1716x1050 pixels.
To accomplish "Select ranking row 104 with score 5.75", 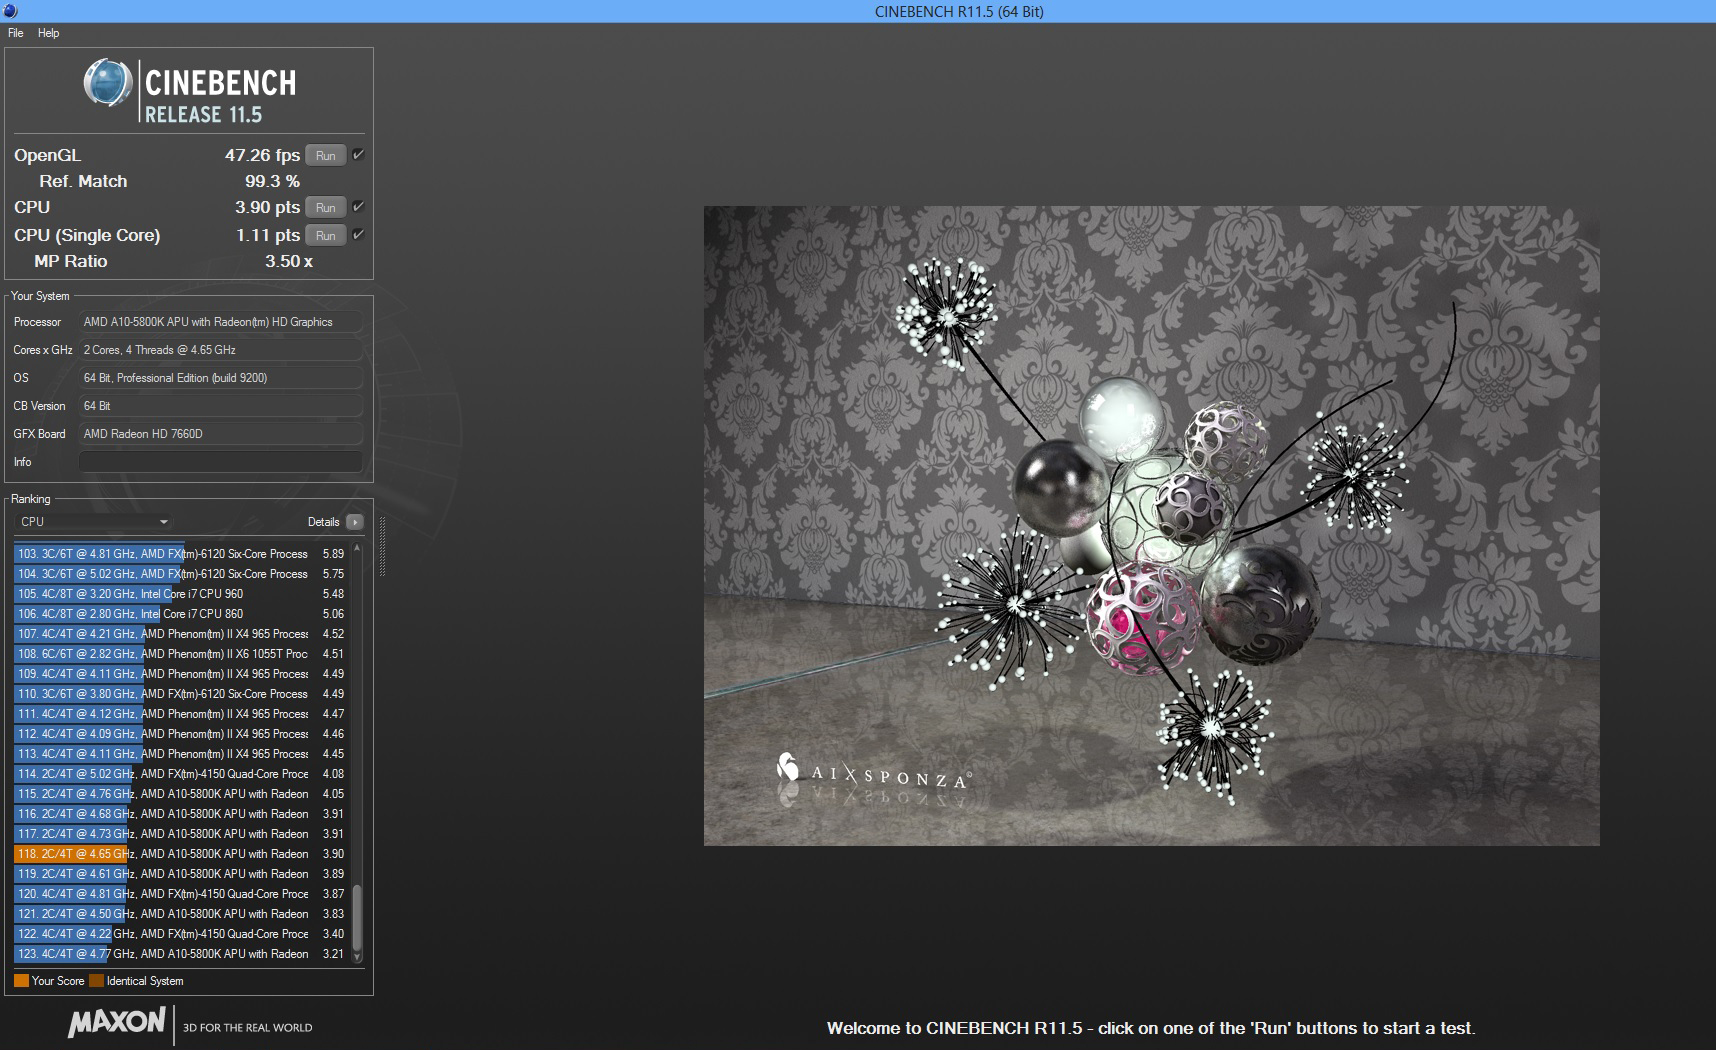I will coord(181,574).
